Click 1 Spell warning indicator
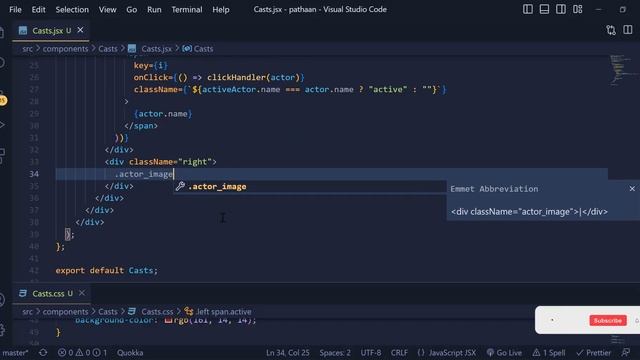 tap(549, 352)
